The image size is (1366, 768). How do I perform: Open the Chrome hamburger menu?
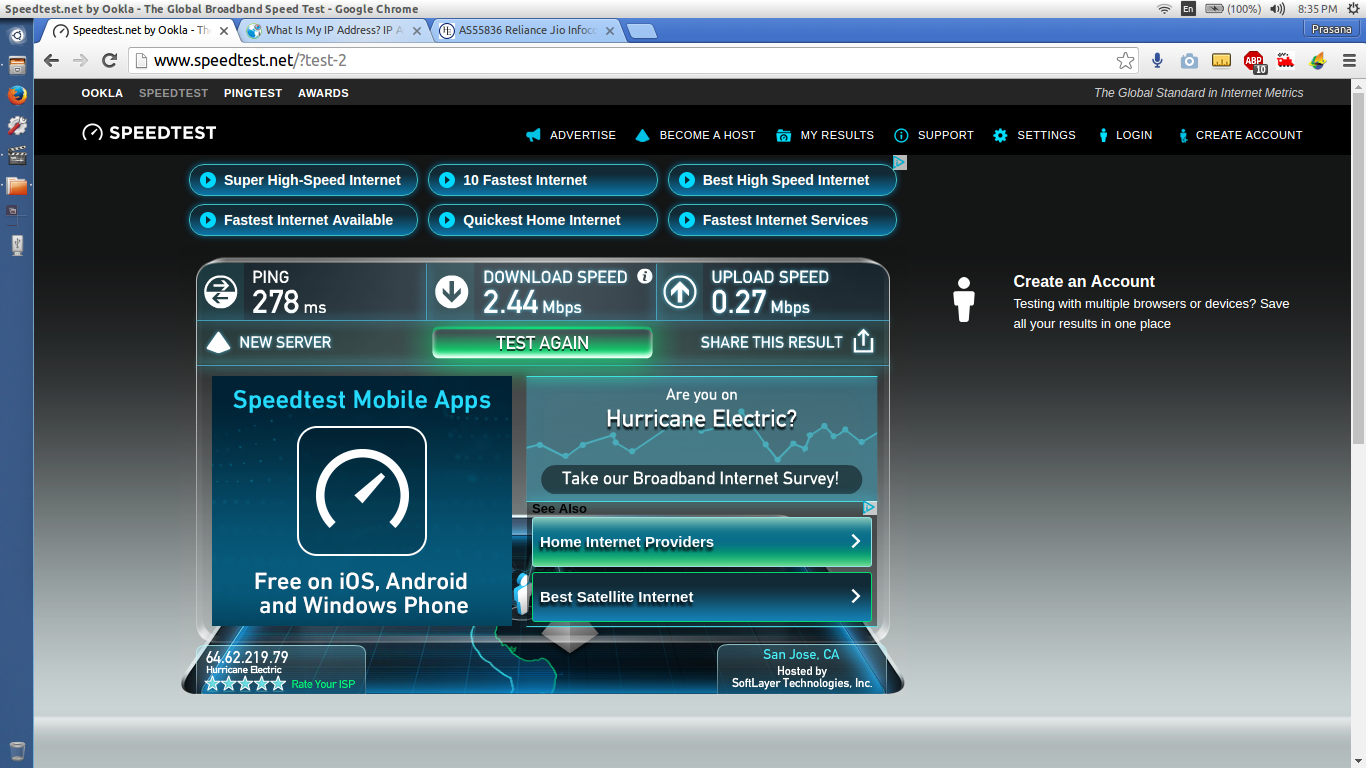[x=1349, y=60]
